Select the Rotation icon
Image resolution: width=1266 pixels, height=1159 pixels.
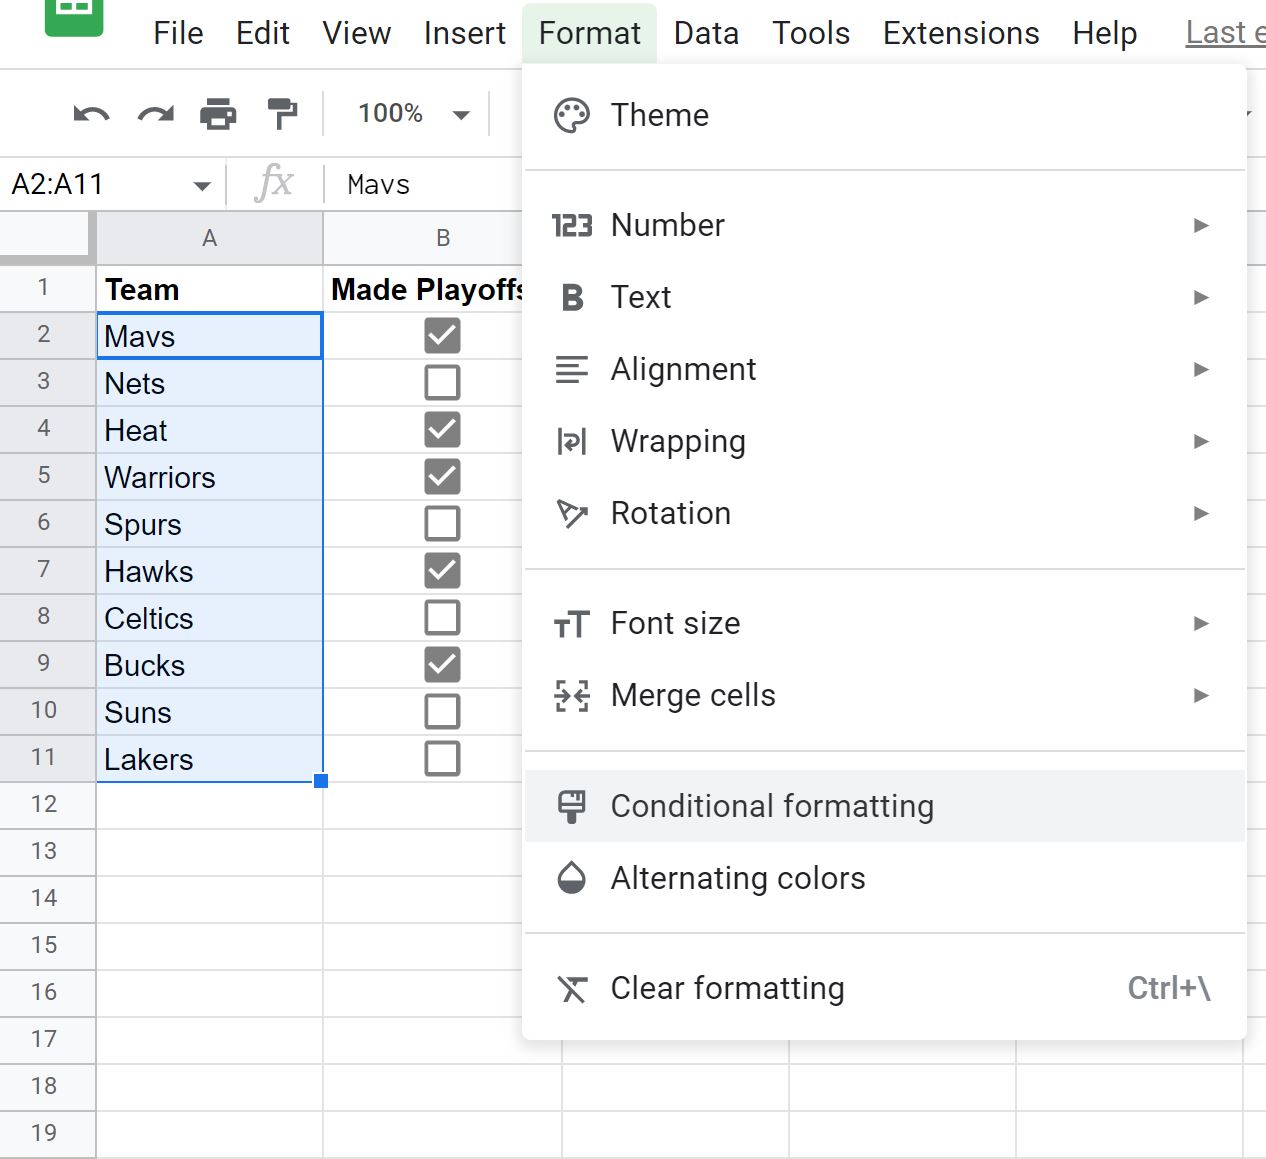[x=571, y=513]
